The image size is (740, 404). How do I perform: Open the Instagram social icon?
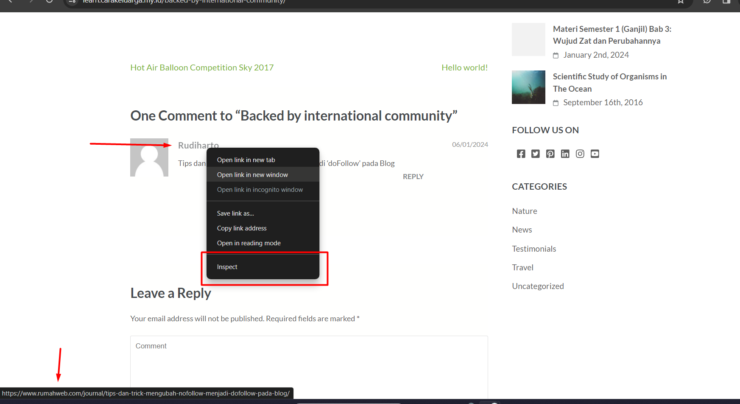pyautogui.click(x=580, y=154)
